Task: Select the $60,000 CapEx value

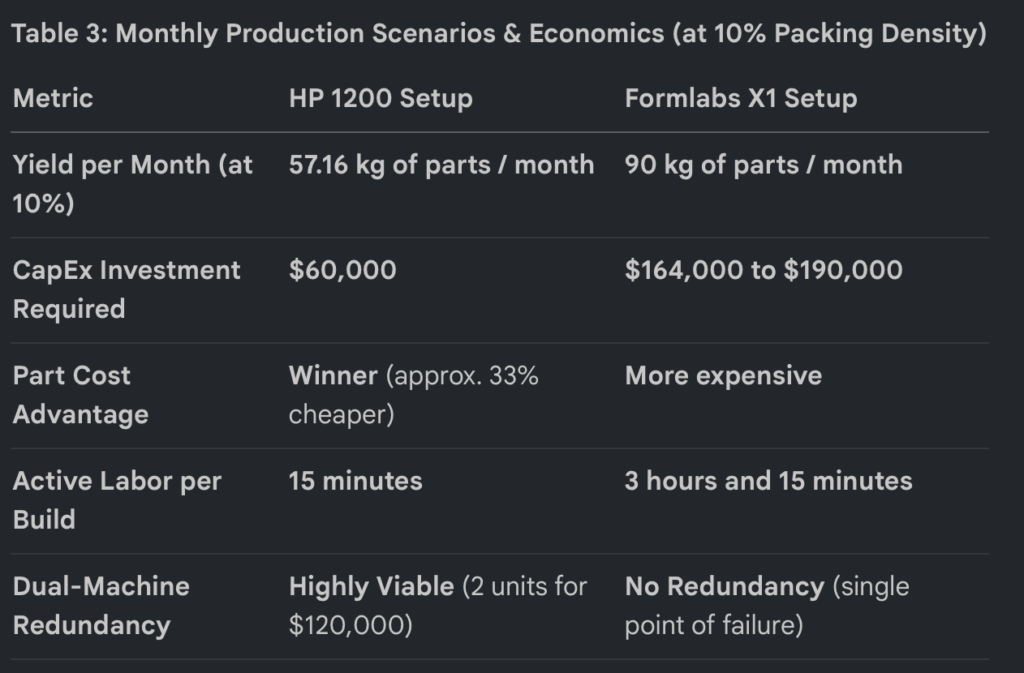Action: click(342, 270)
